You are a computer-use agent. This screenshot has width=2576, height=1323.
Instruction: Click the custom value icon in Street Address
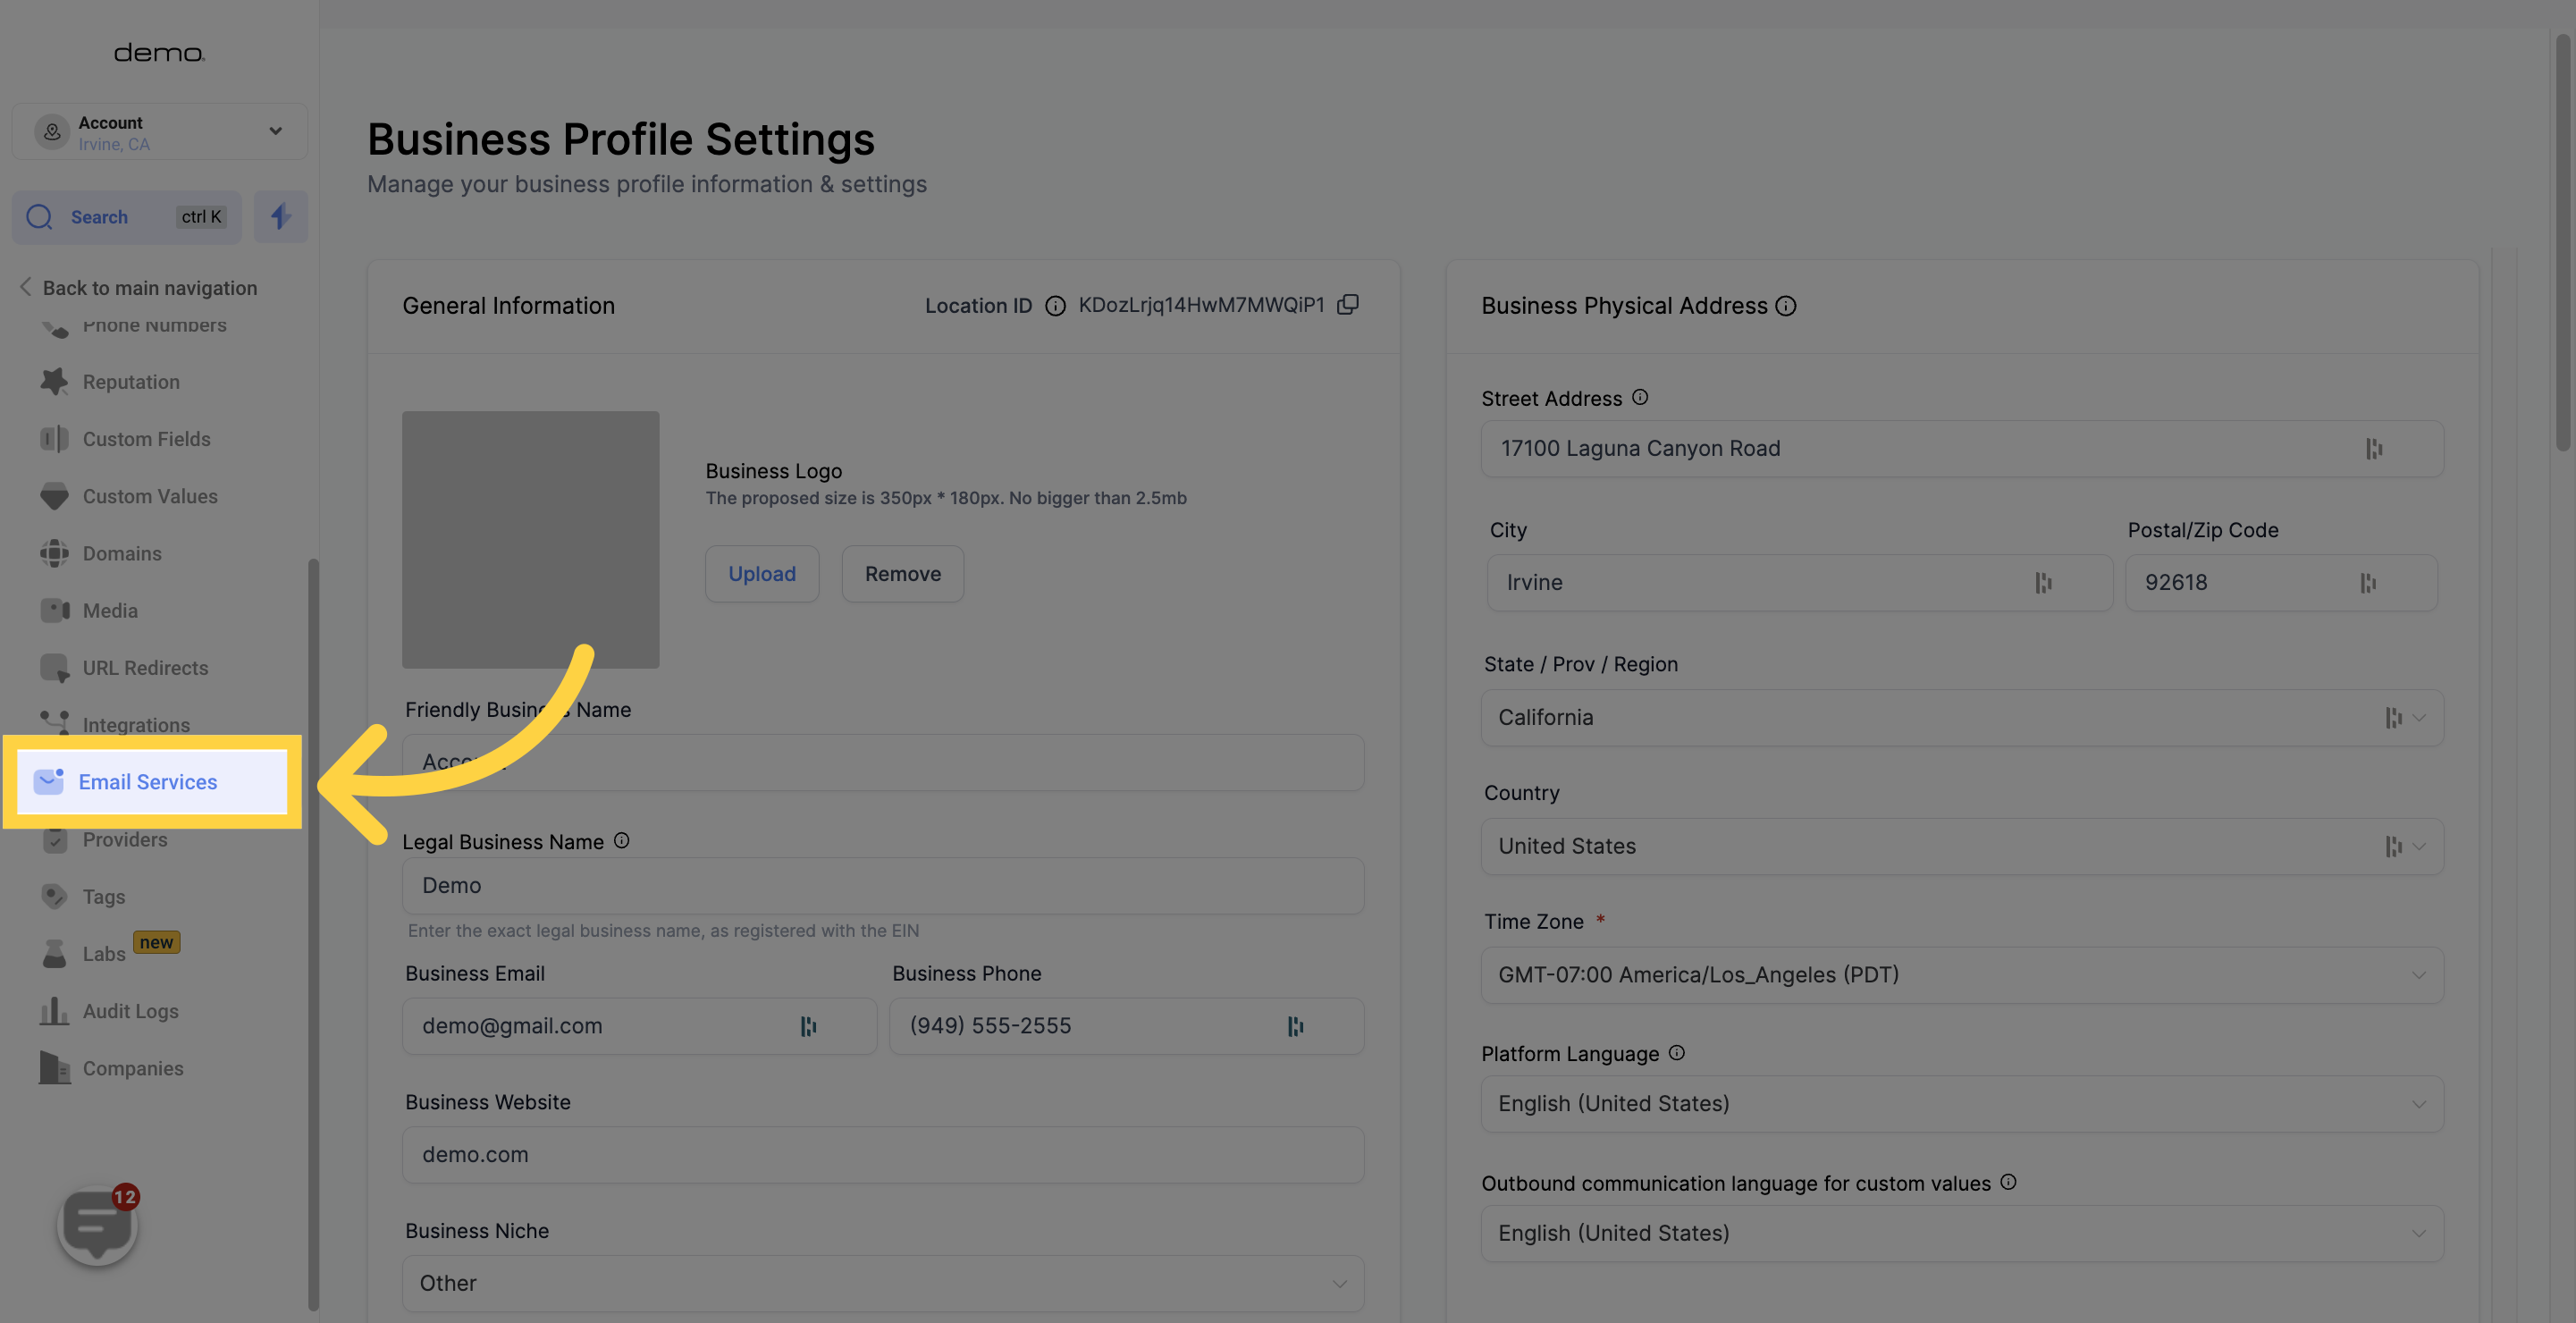[x=2374, y=449]
